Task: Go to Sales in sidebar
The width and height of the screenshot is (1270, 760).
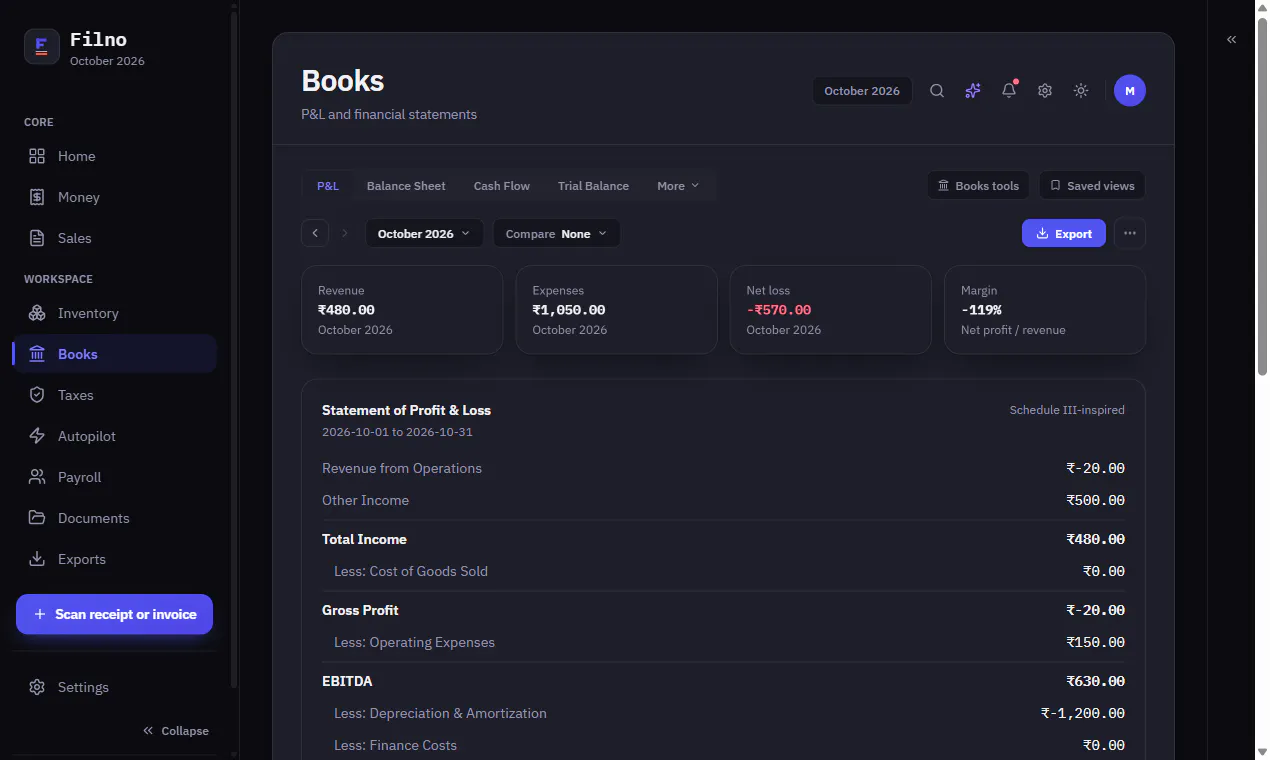Action: coord(114,238)
